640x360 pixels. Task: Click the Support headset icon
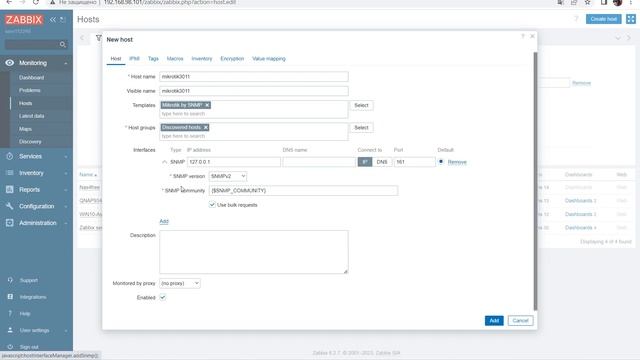[x=10, y=280]
